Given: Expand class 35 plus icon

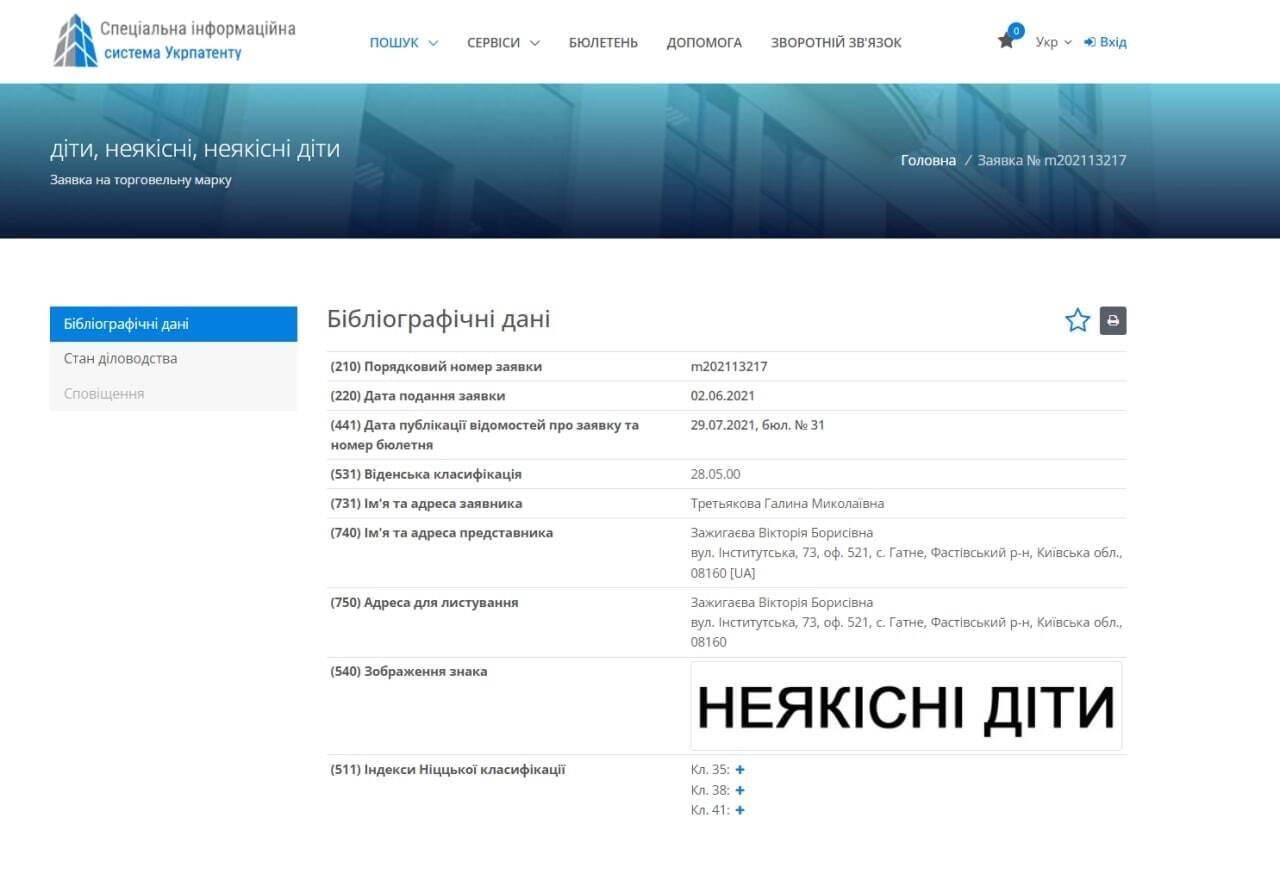Looking at the screenshot, I should (x=740, y=770).
